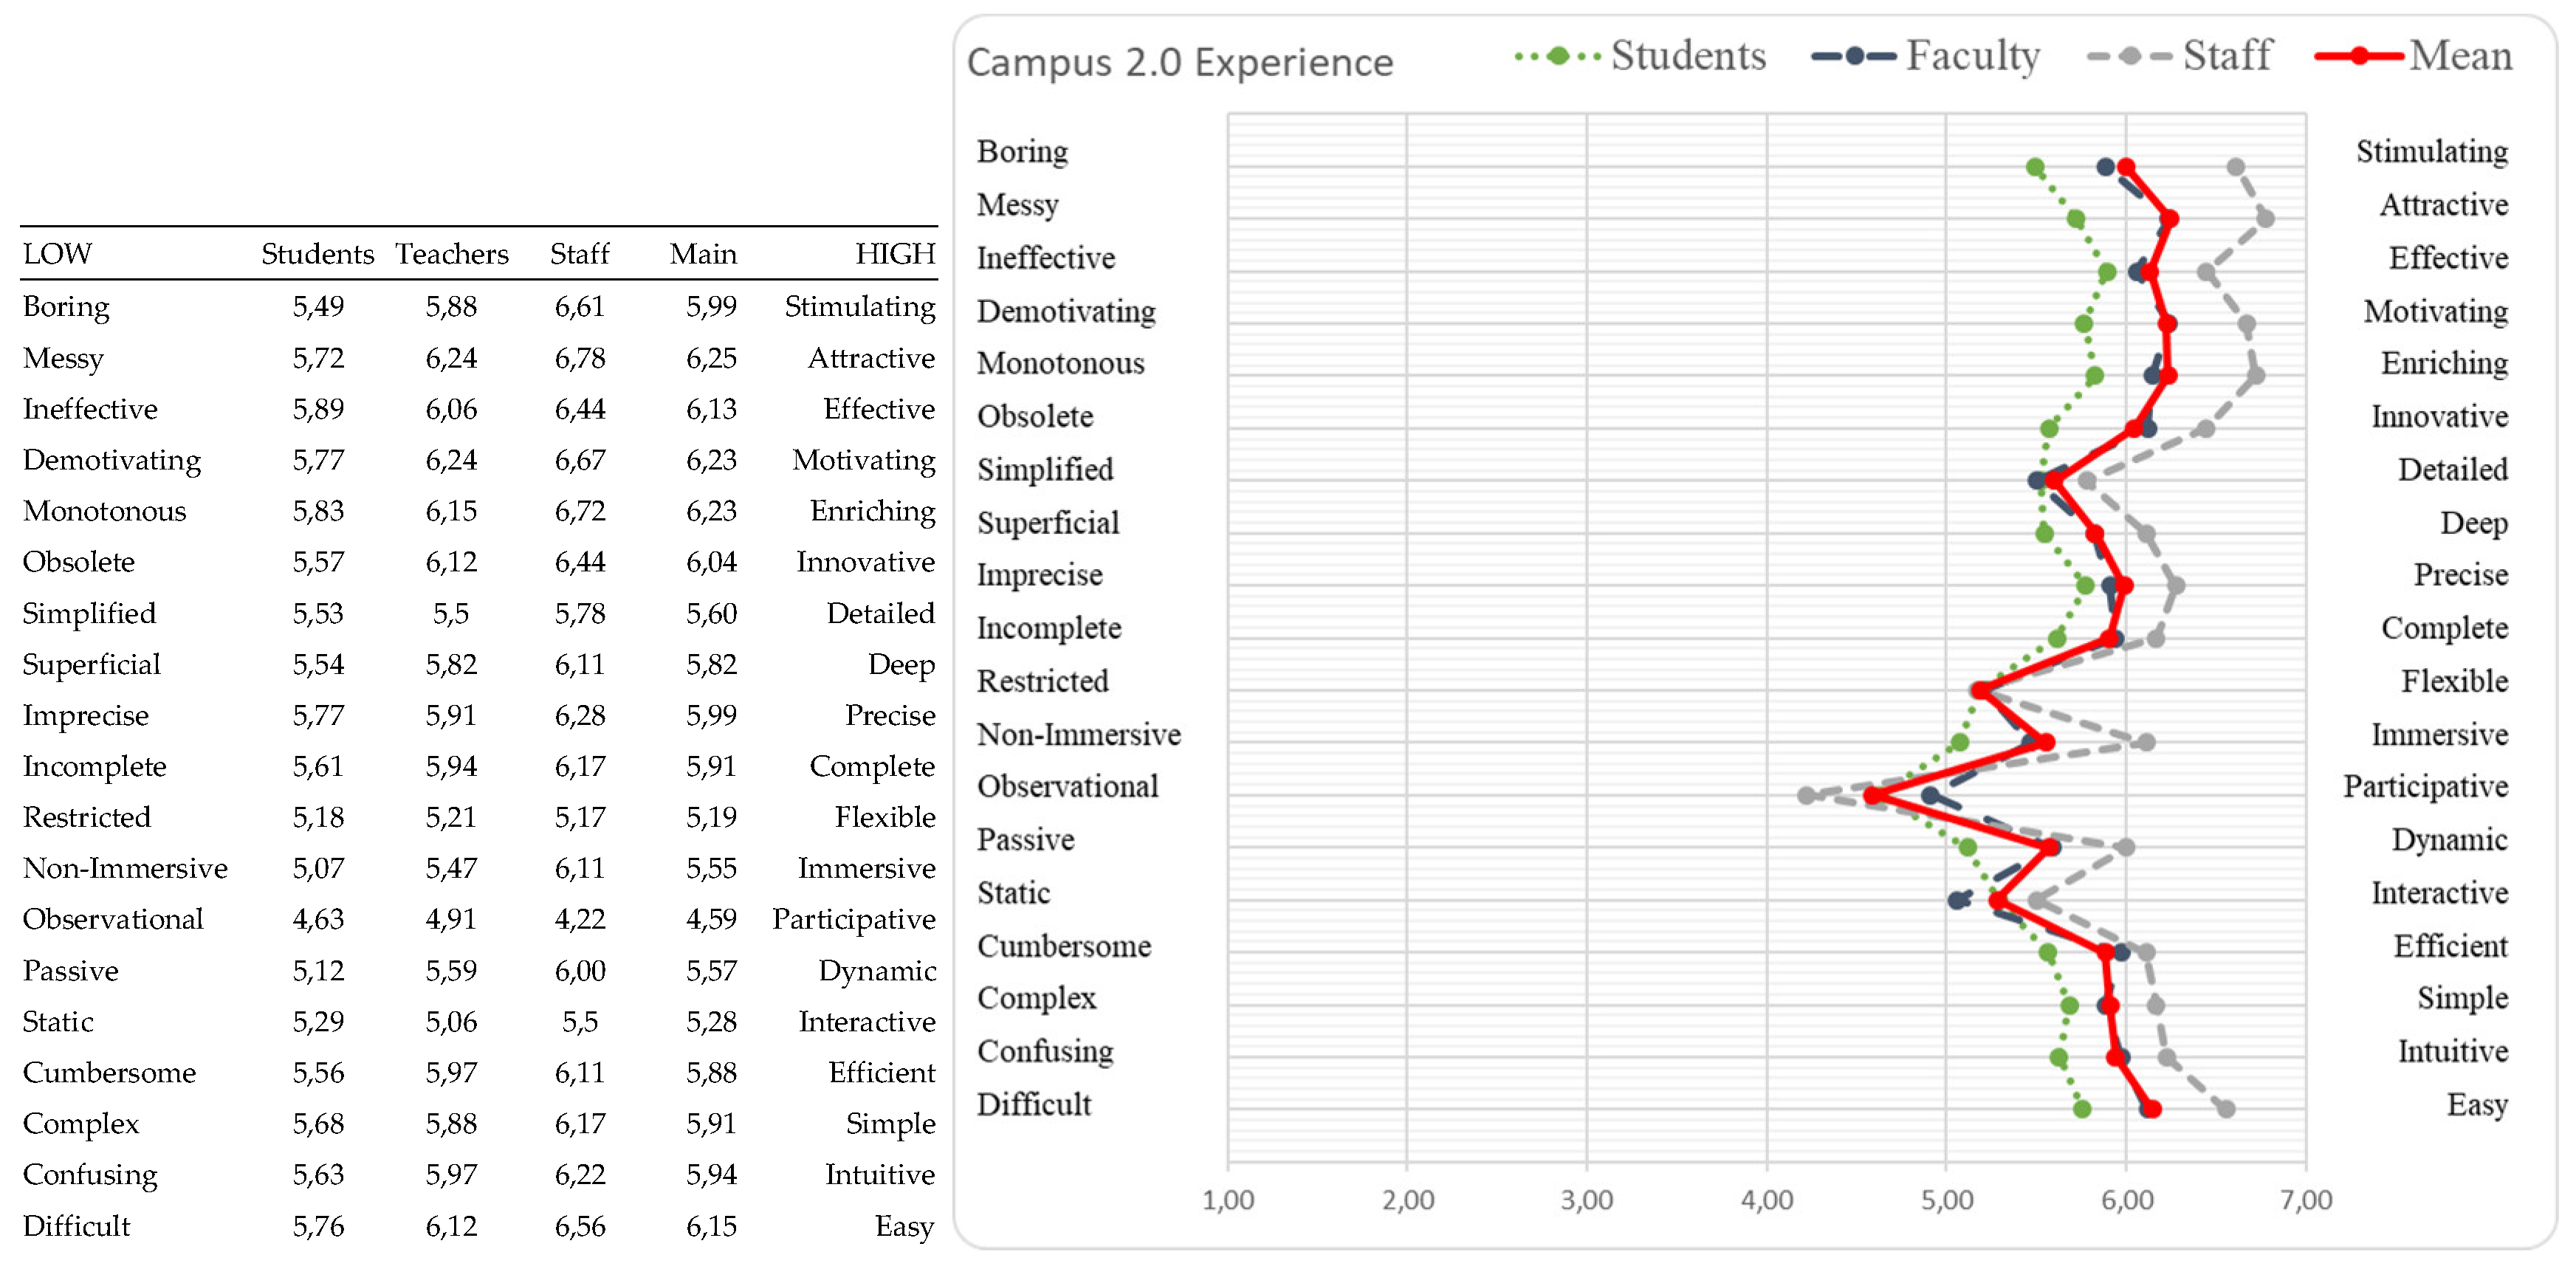Select the Main column header in table

703,254
